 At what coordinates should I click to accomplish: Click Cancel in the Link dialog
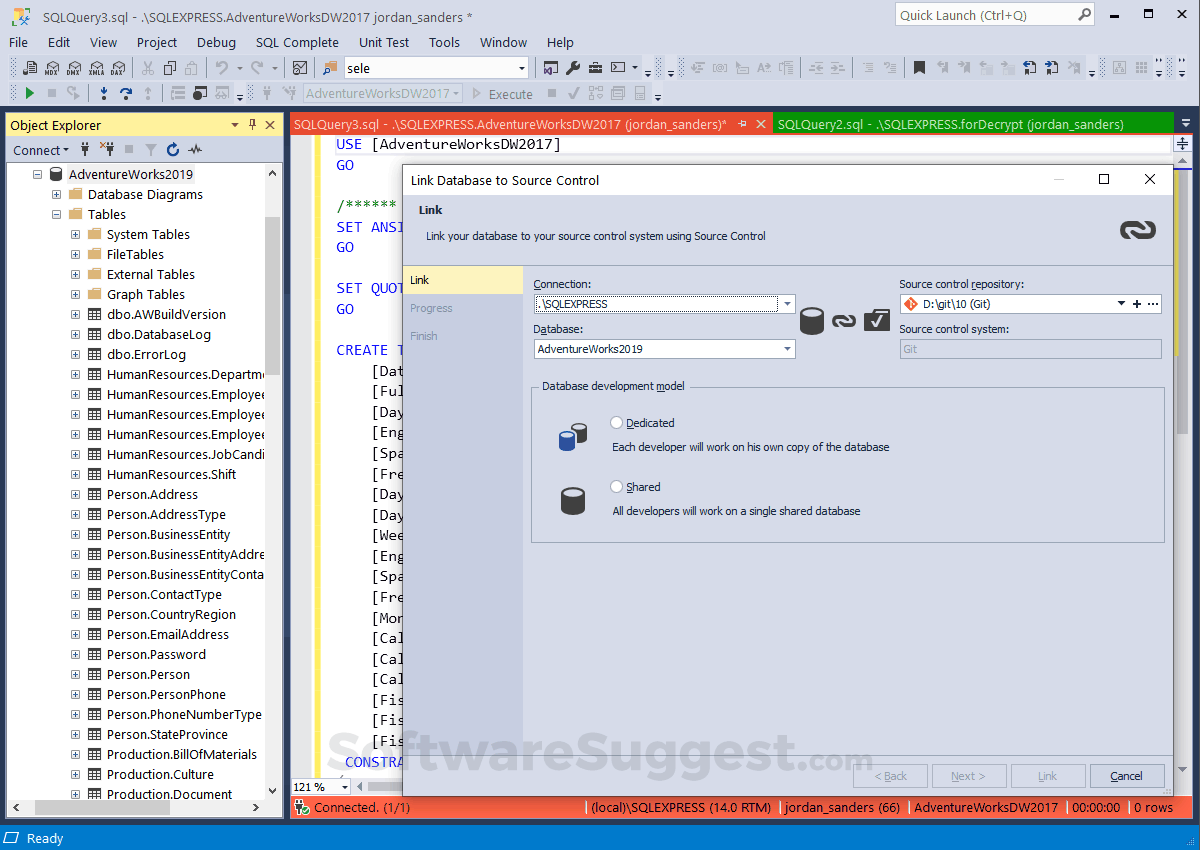pyautogui.click(x=1127, y=776)
